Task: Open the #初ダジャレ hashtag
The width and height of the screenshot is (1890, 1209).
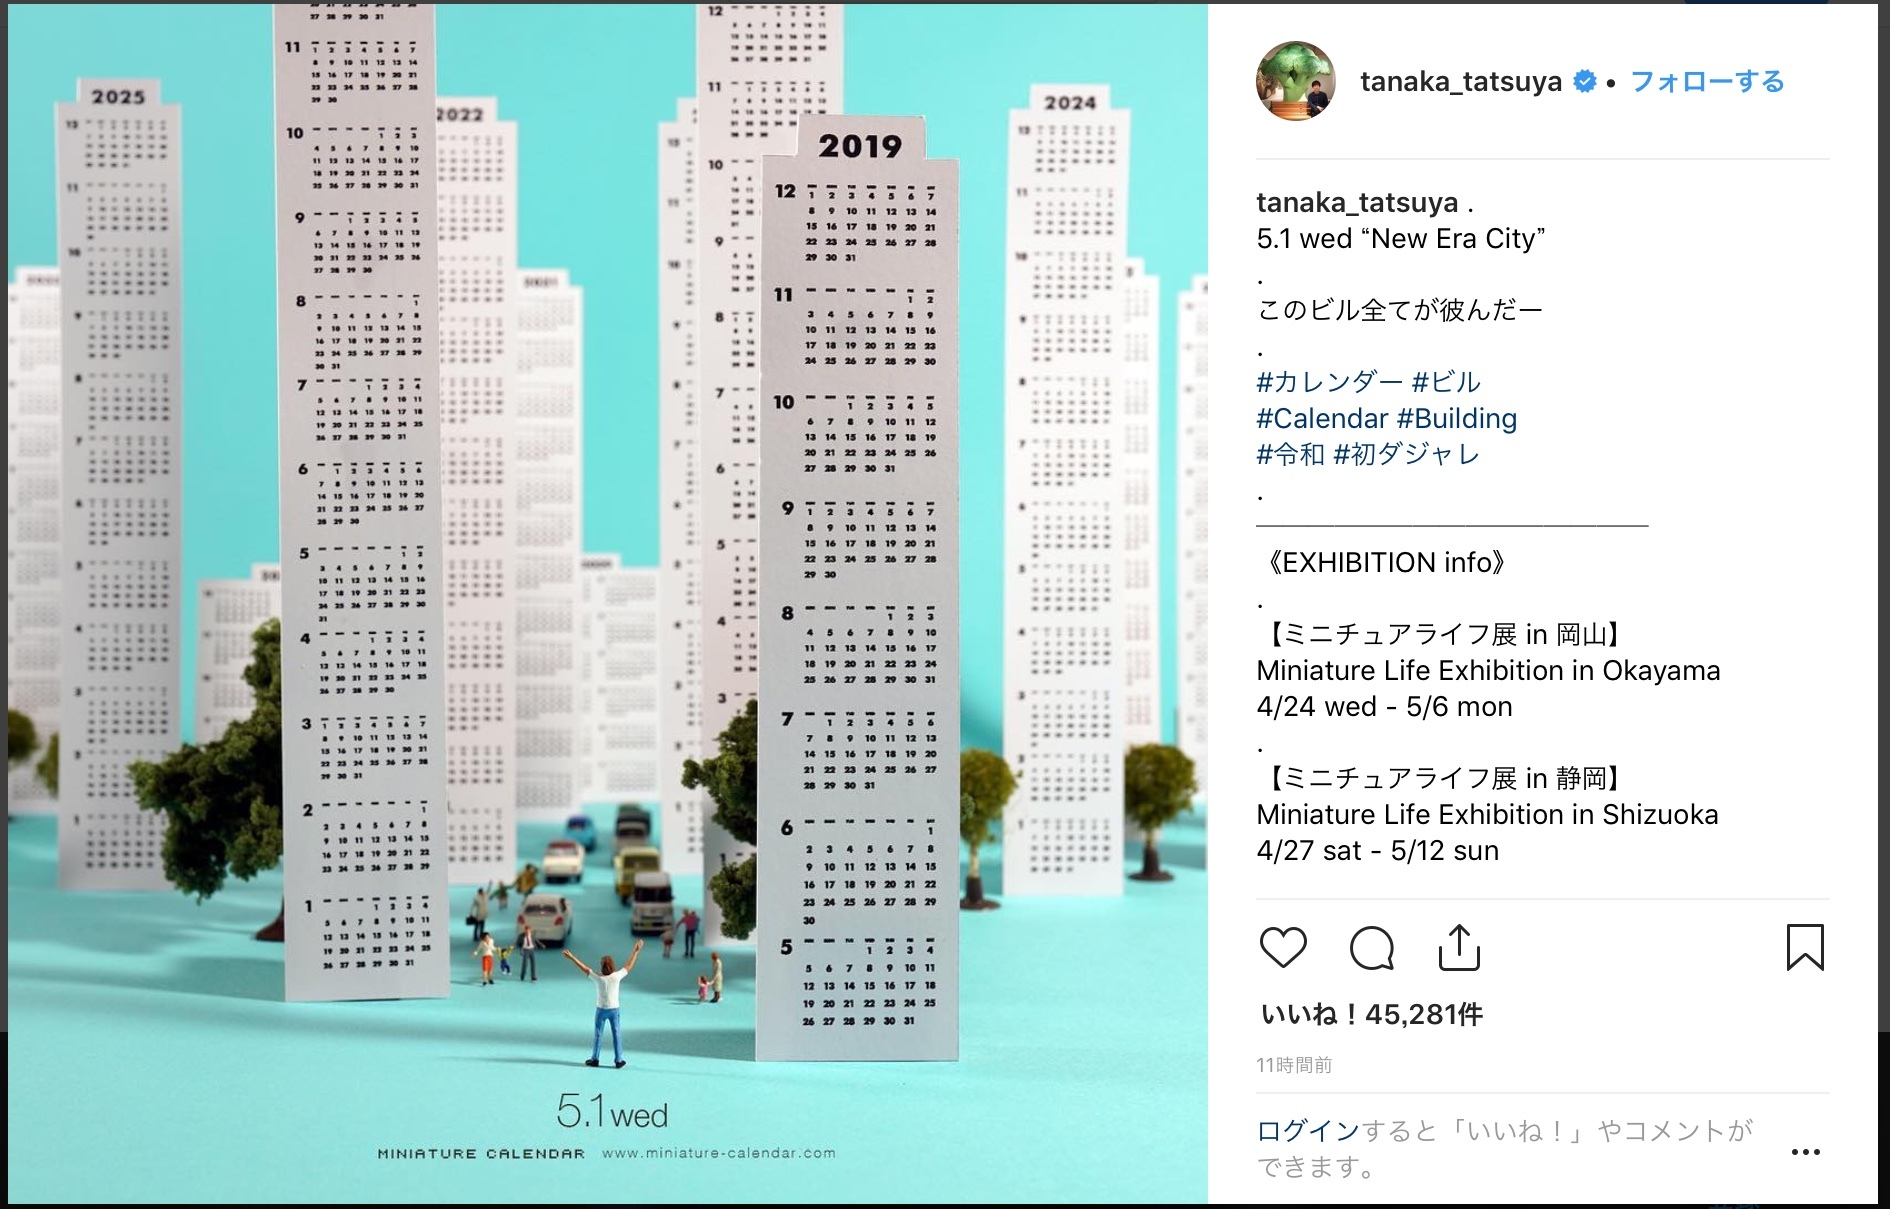Action: click(1407, 454)
